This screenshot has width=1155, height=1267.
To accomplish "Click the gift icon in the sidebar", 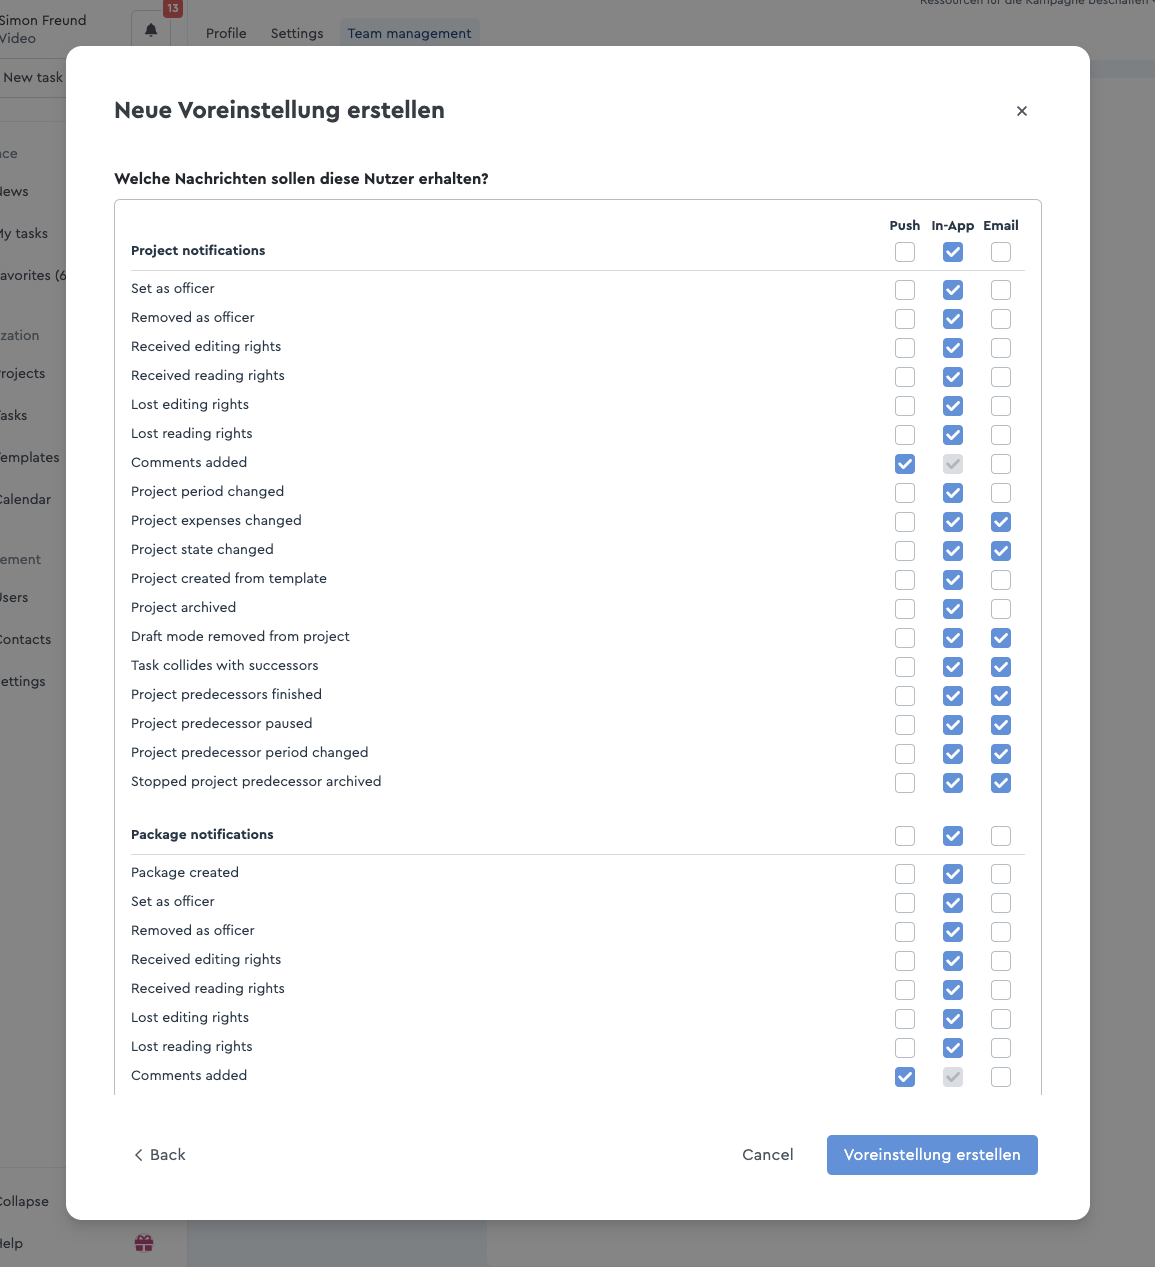I will tap(144, 1243).
